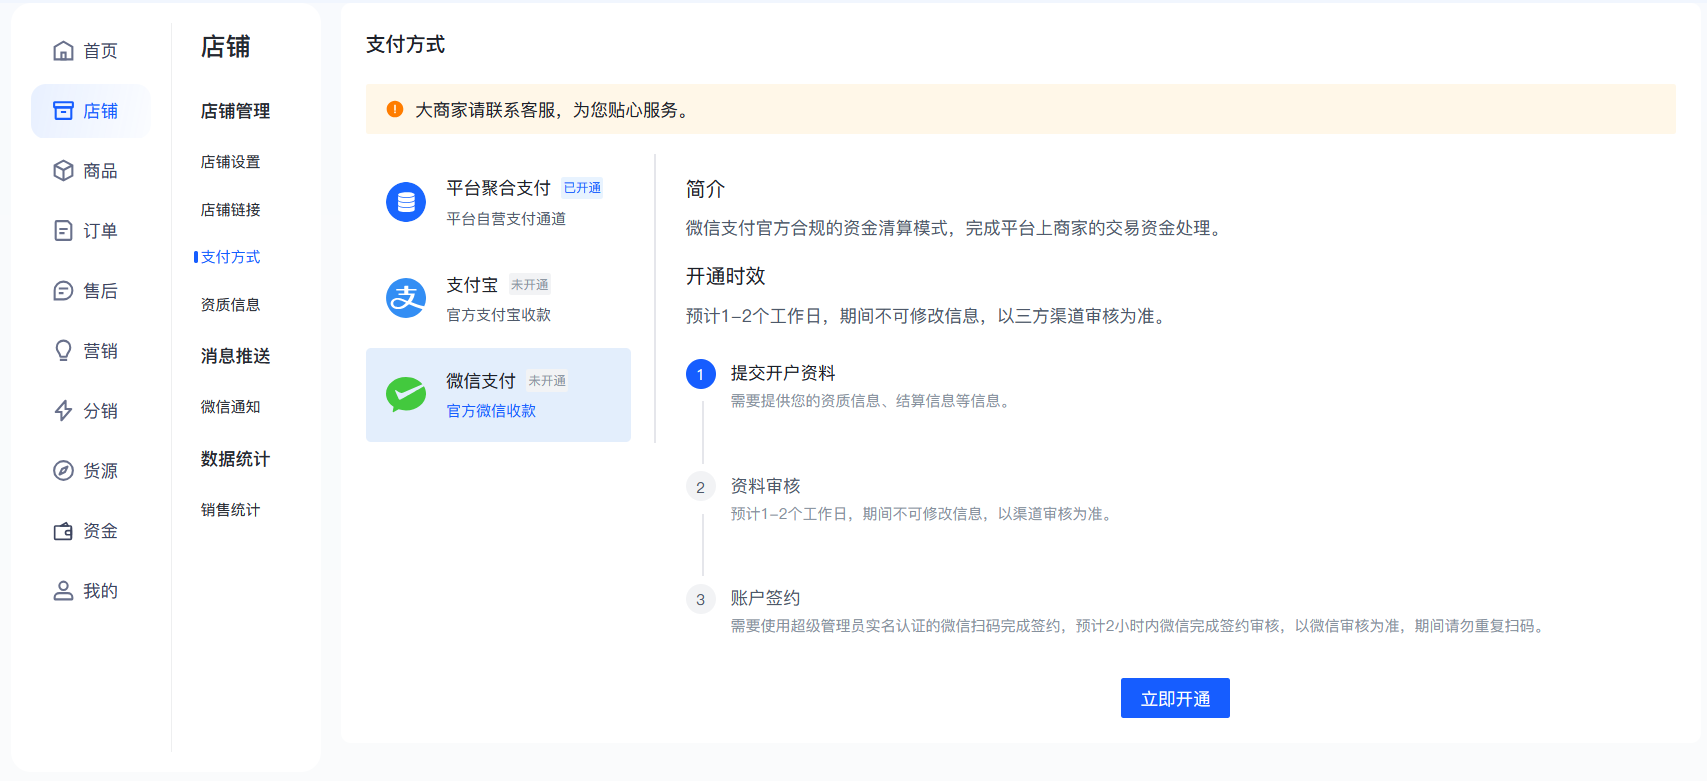Click the supply source compass icon
Viewport: 1707px width, 781px height.
point(63,471)
